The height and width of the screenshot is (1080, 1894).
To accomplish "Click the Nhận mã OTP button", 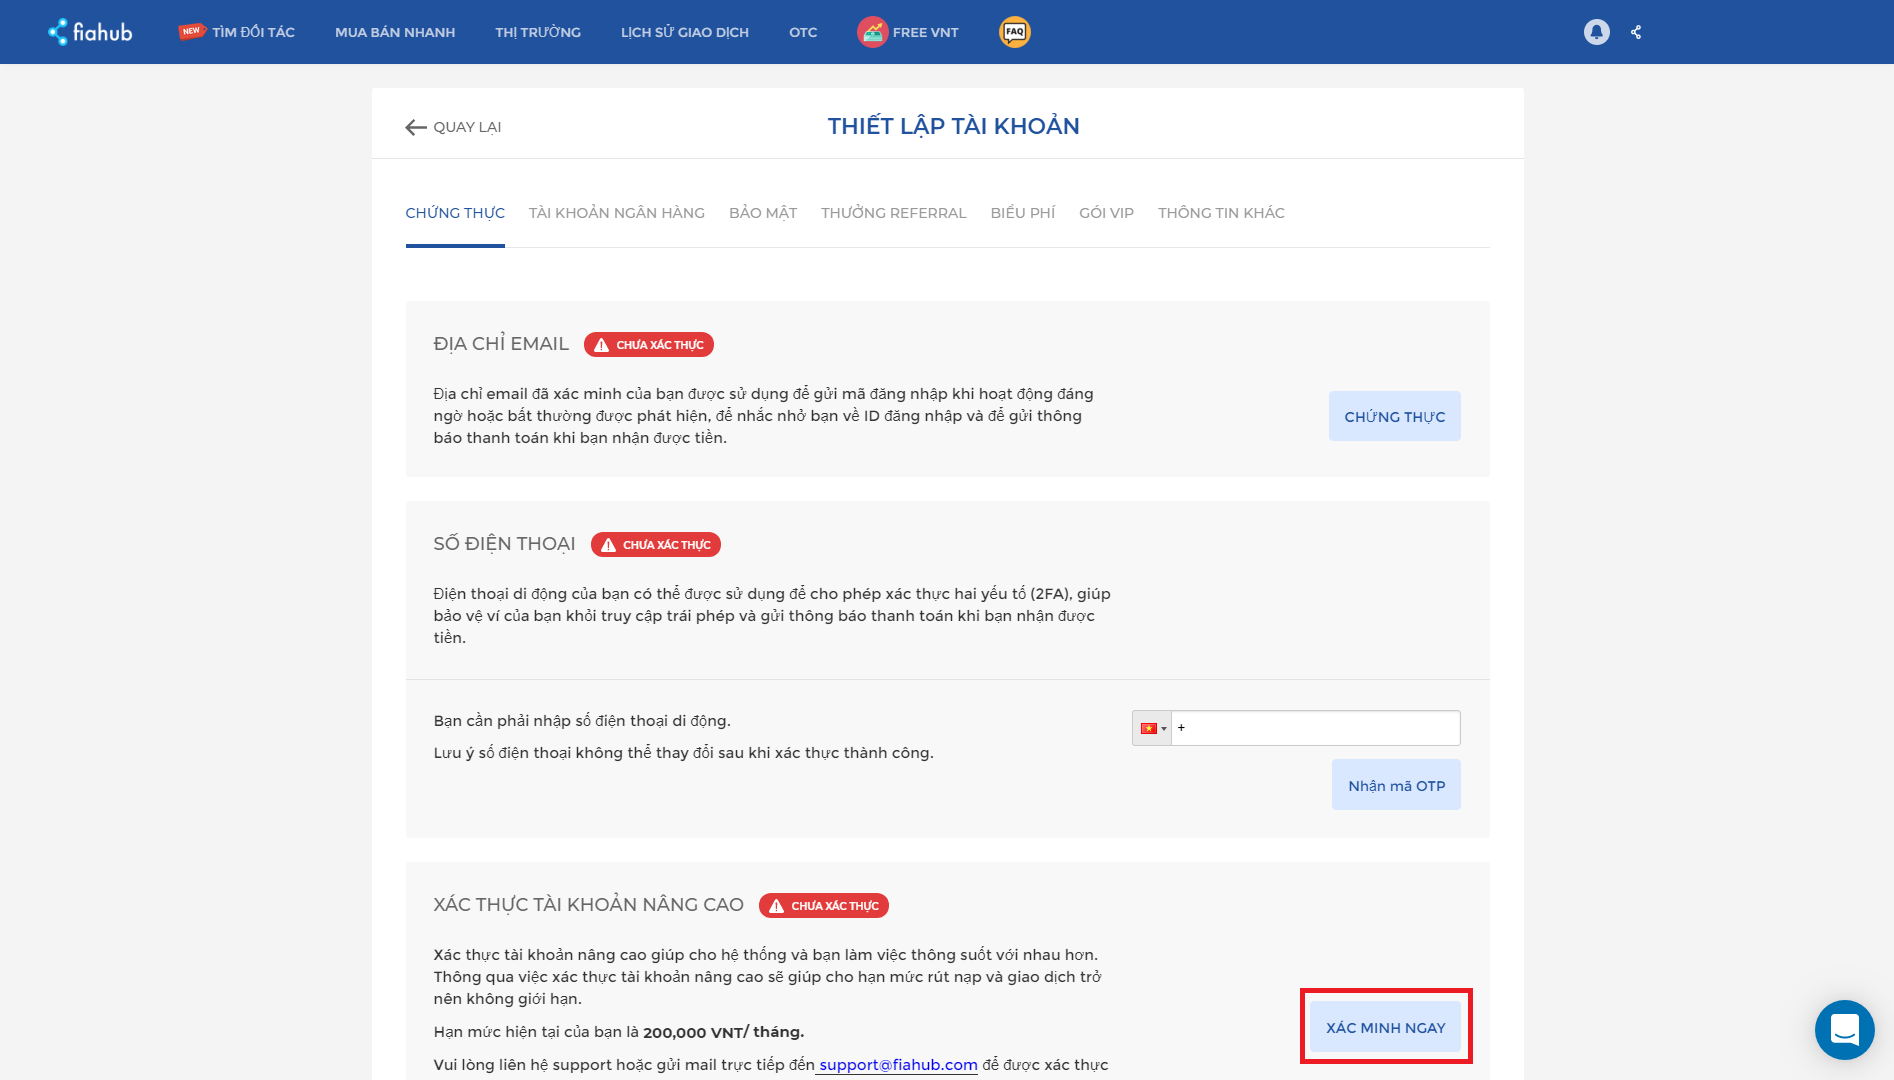I will click(1395, 784).
